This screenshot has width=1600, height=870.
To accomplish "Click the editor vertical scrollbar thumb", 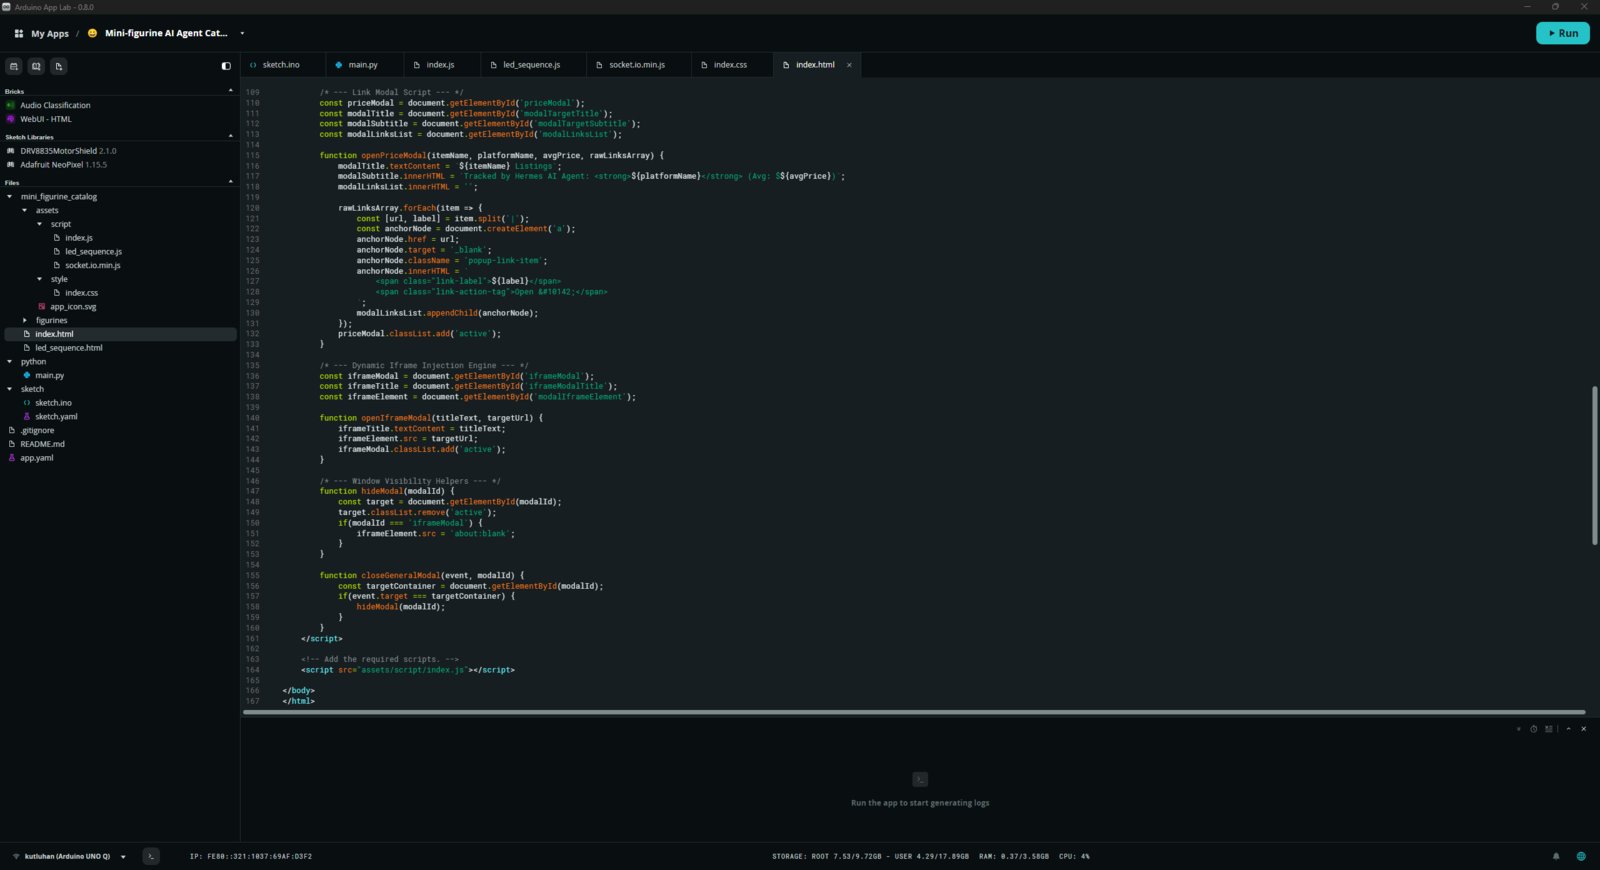I will point(1595,465).
